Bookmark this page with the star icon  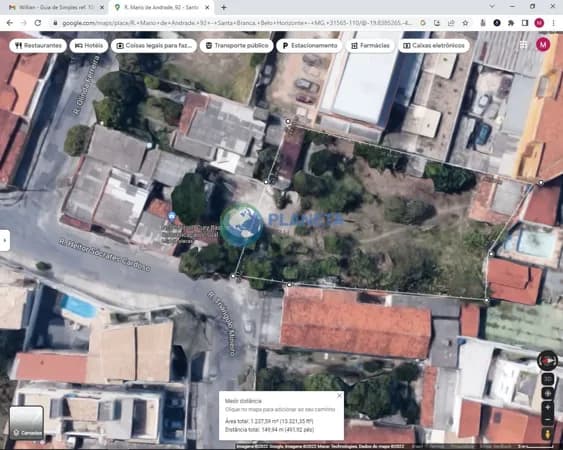(465, 23)
